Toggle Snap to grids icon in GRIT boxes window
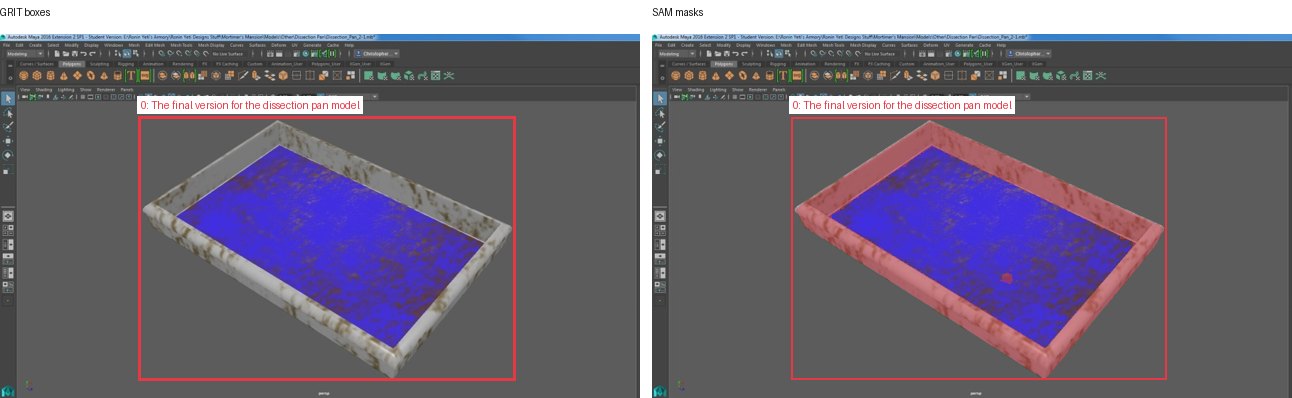1292x398 pixels. (x=161, y=54)
